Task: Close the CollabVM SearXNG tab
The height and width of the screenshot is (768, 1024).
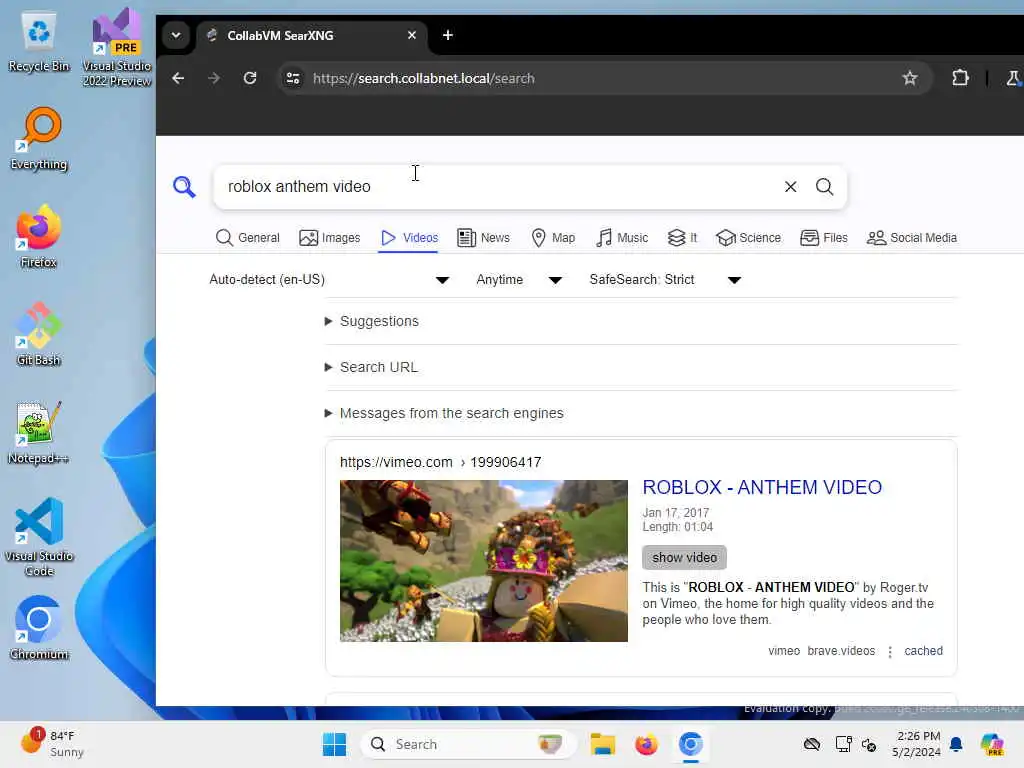Action: (x=411, y=35)
